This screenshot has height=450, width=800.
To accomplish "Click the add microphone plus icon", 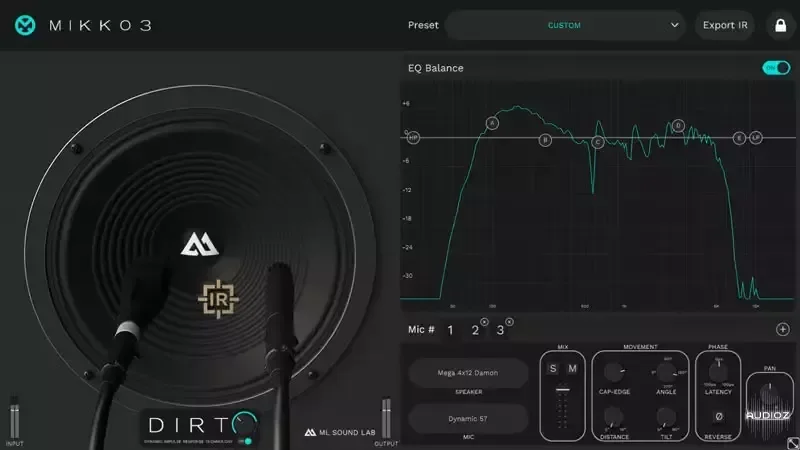I will 783,330.
